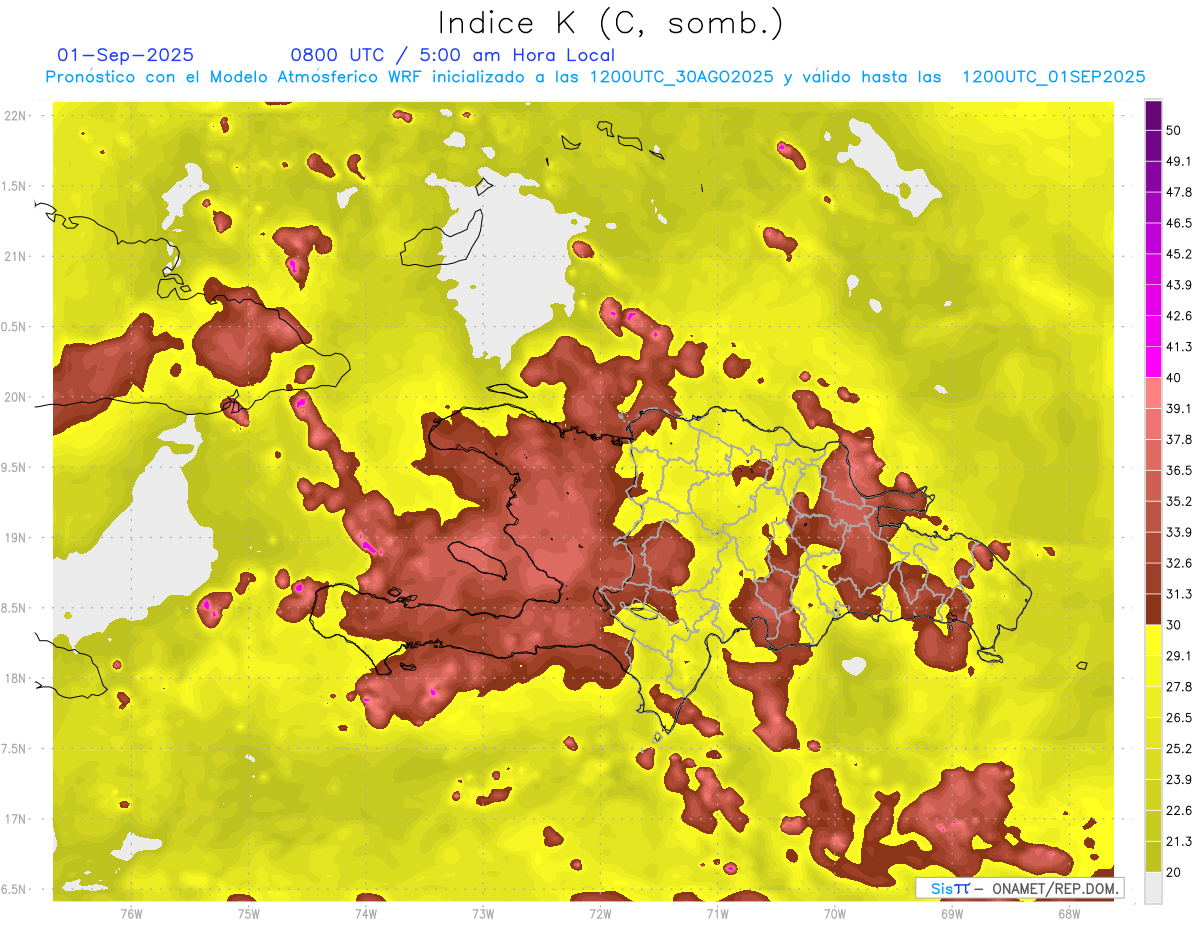The width and height of the screenshot is (1200, 927).
Task: Pick the dark brown swatch just above value 30
Action: pyautogui.click(x=1153, y=609)
